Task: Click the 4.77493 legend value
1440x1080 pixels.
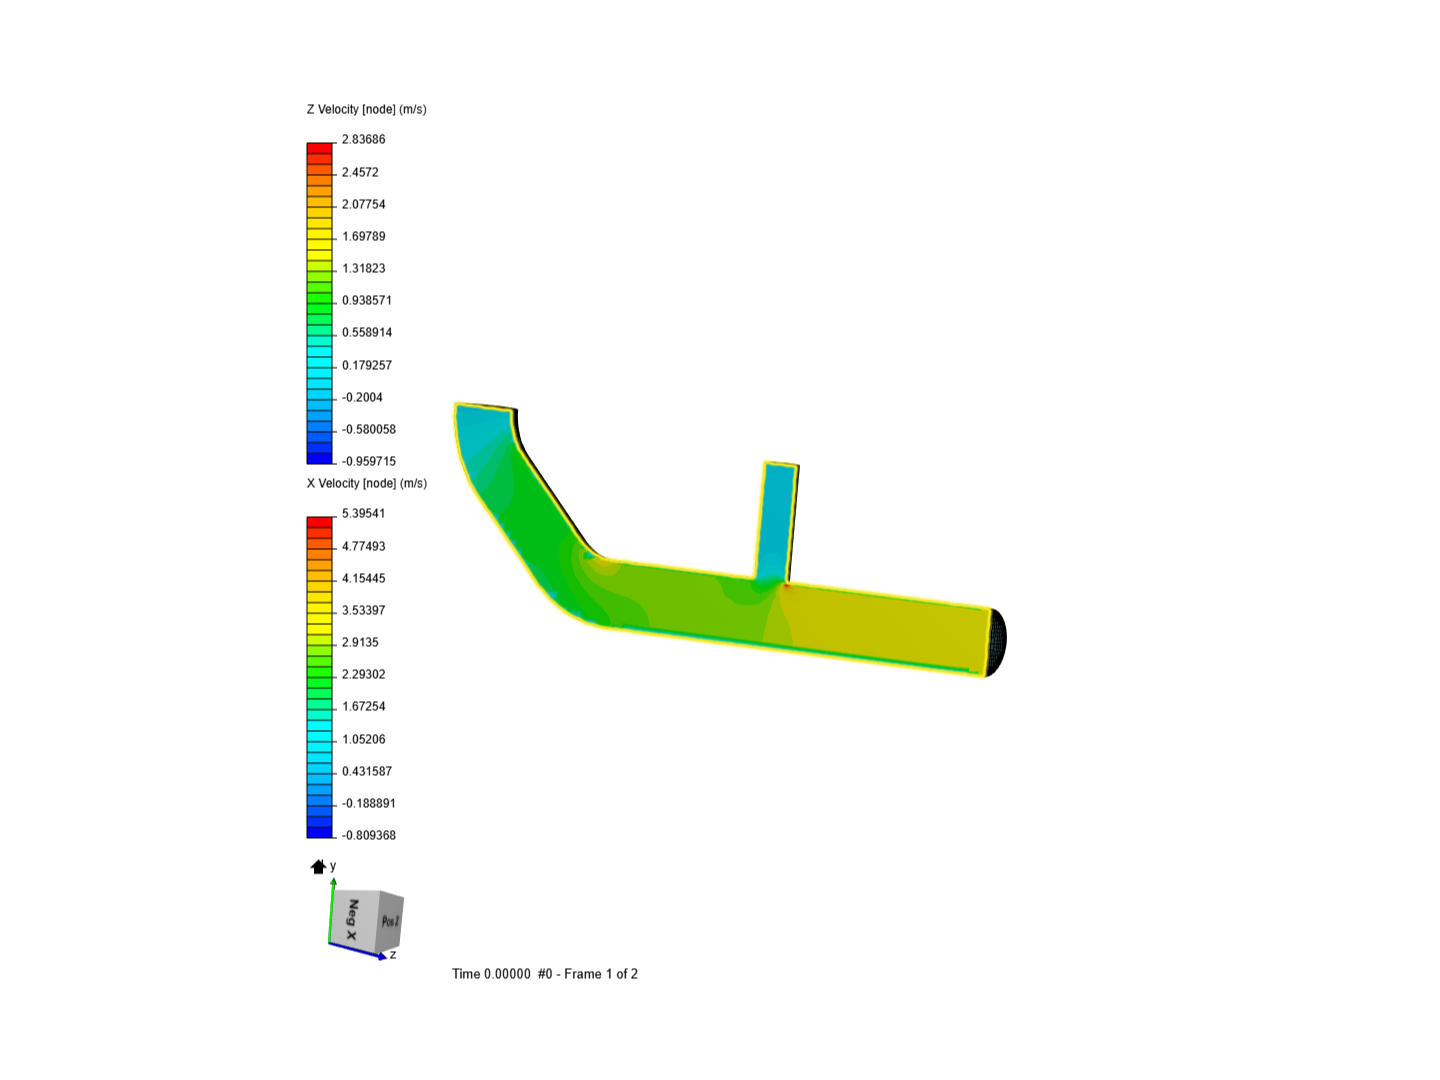Action: (363, 546)
